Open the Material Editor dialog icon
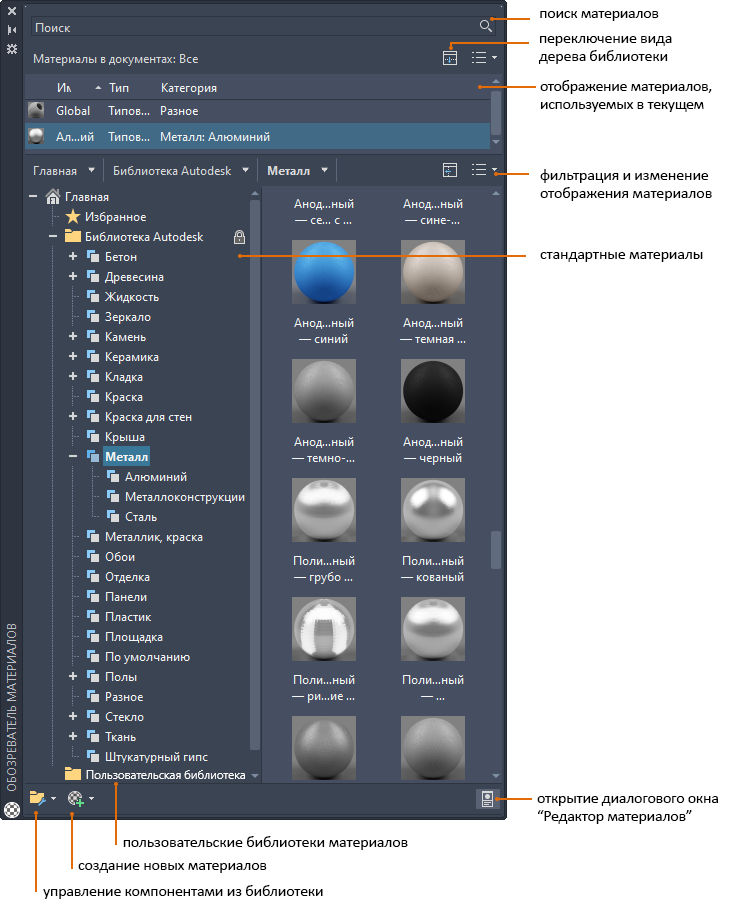The width and height of the screenshot is (739, 920). pos(487,799)
